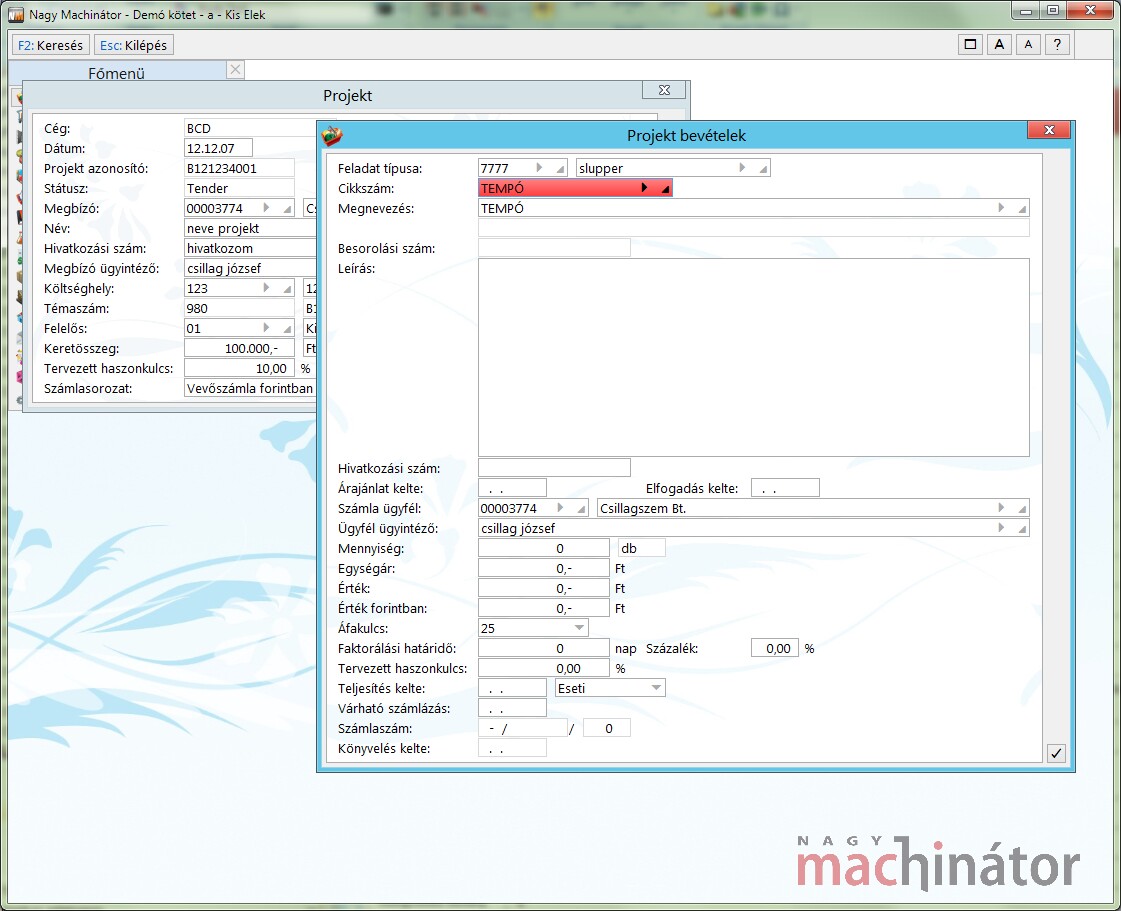Open Feladat típusa 7777 lookup arrow
Viewport: 1121px width, 911px height.
(540, 168)
